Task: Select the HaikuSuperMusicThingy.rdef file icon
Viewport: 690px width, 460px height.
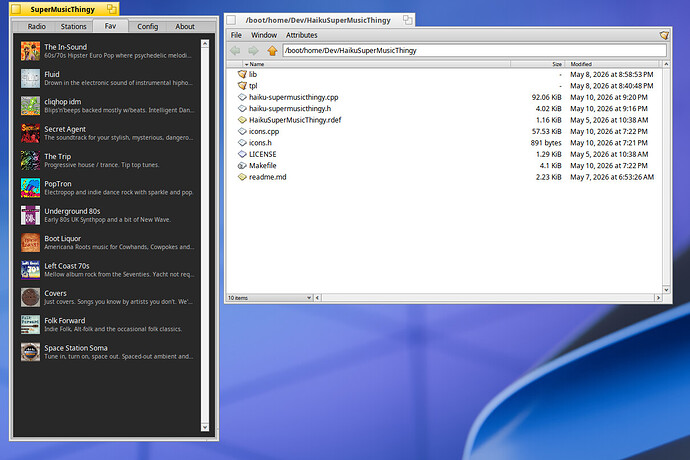Action: point(242,120)
